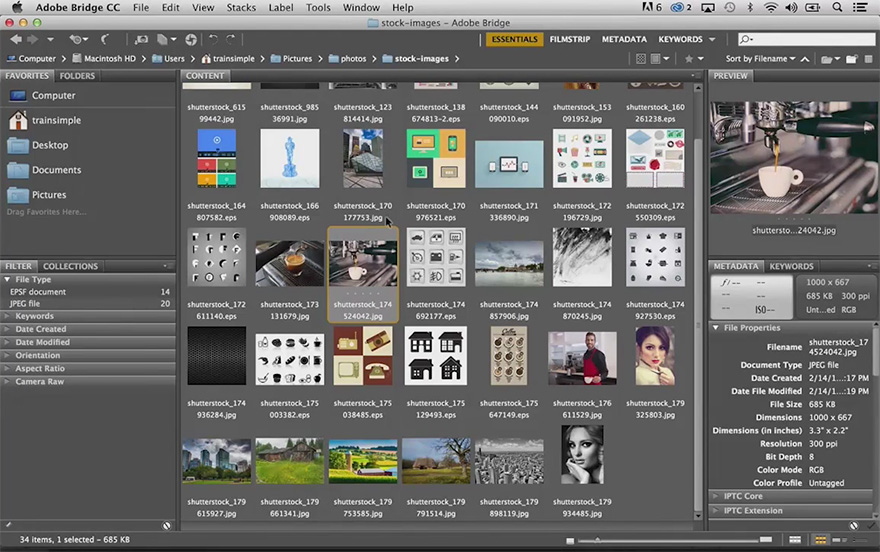The width and height of the screenshot is (880, 552).
Task: Rotate 90° counterclockwise icon
Action: point(213,39)
